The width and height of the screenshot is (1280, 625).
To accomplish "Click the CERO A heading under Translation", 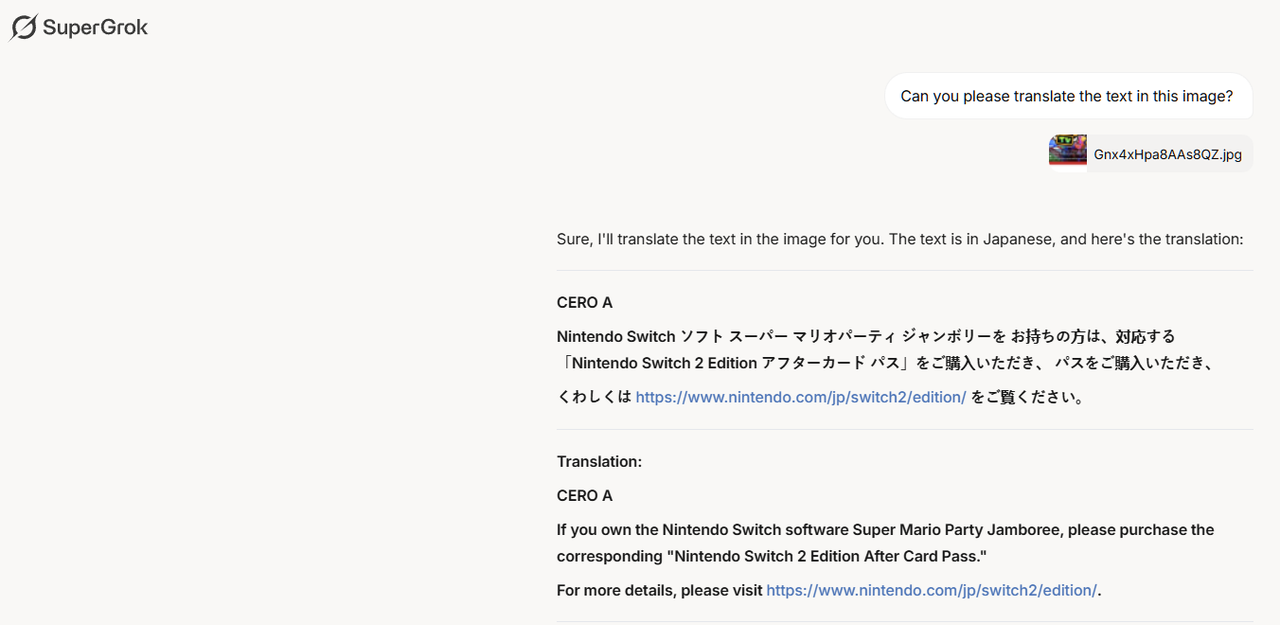I will pos(585,496).
